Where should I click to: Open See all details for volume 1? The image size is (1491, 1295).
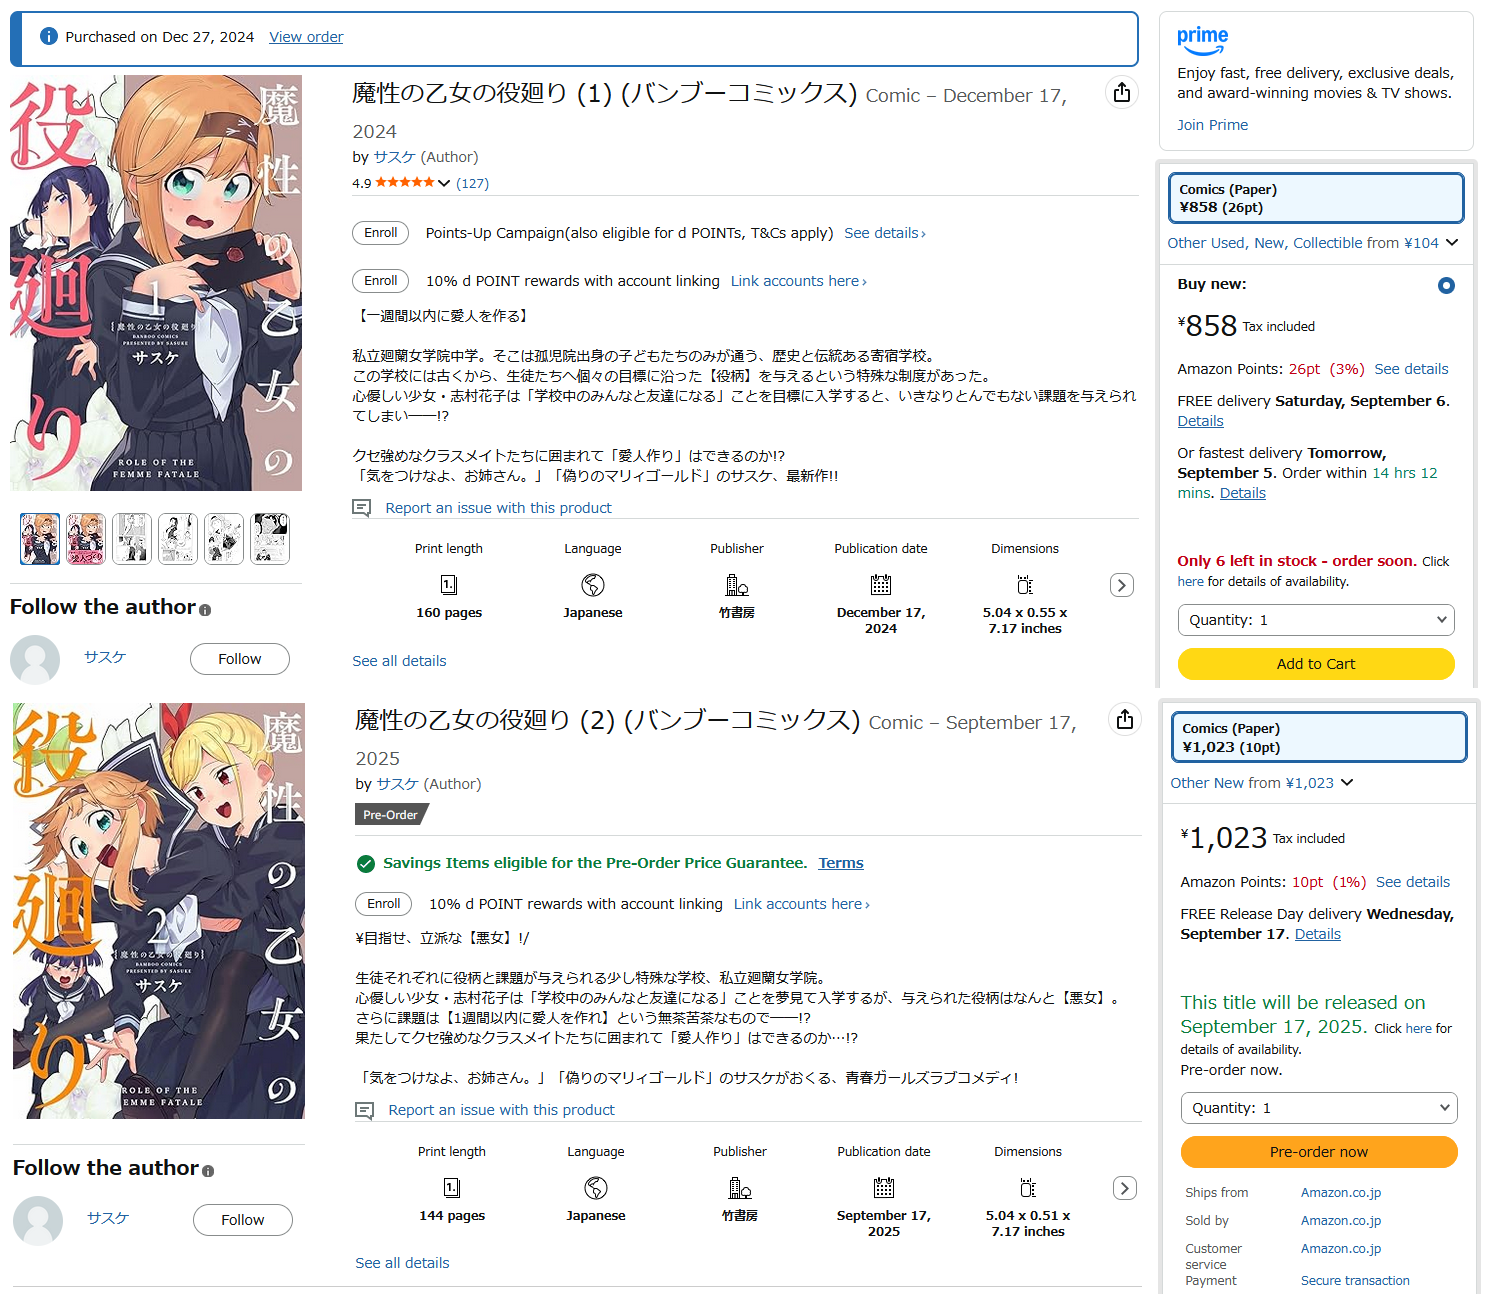399,661
